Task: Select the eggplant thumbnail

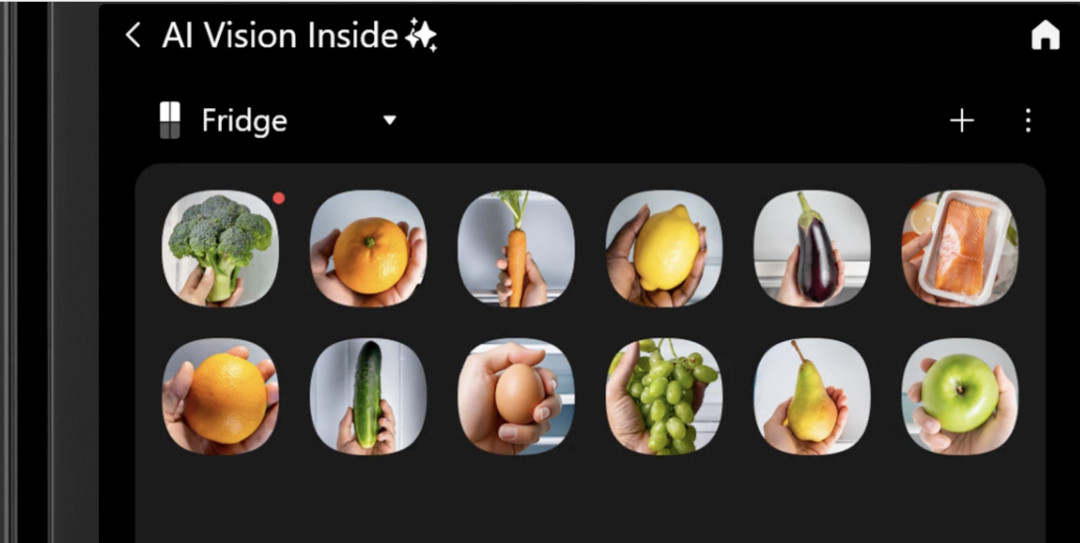Action: pyautogui.click(x=812, y=249)
